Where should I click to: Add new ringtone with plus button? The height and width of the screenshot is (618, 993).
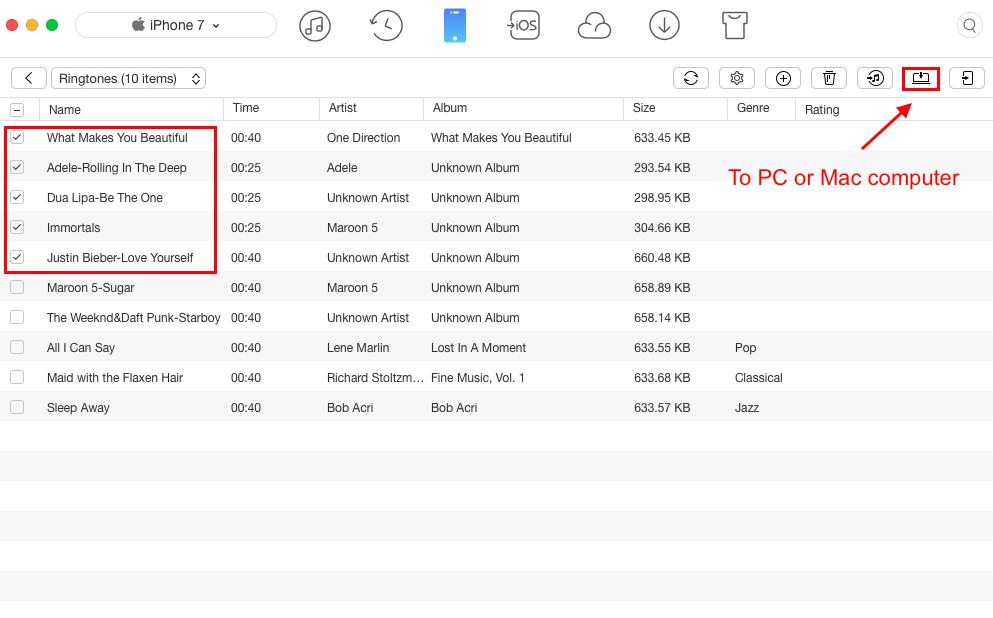783,79
